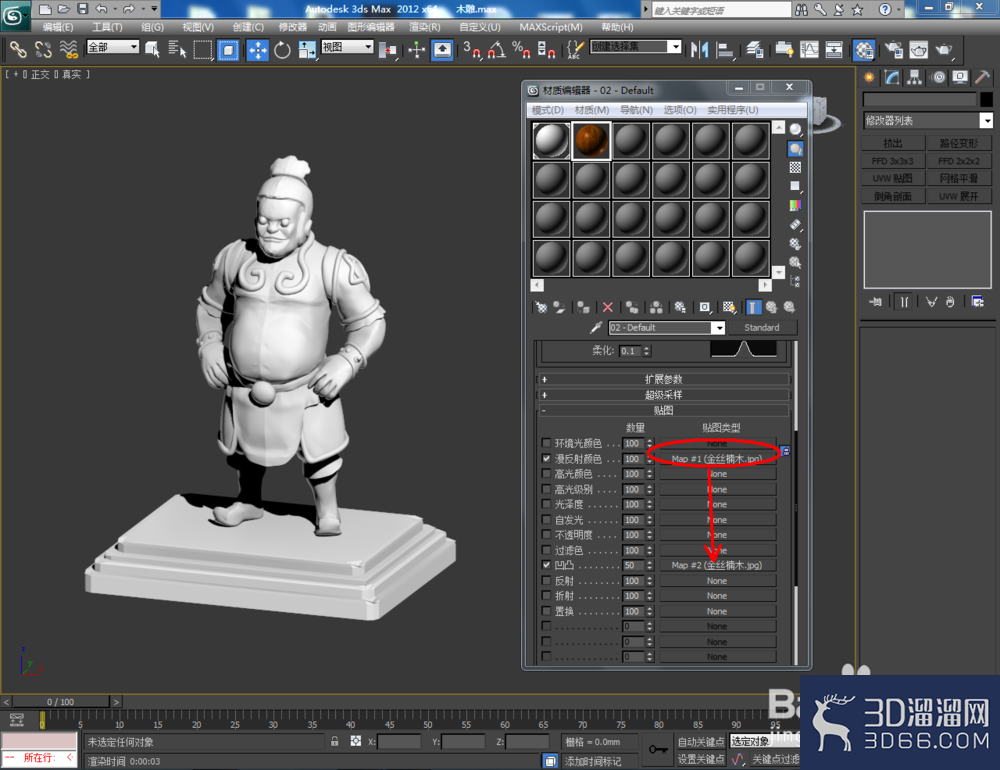The height and width of the screenshot is (770, 1000).
Task: Open the Map #2 bump map button
Action: pyautogui.click(x=717, y=565)
